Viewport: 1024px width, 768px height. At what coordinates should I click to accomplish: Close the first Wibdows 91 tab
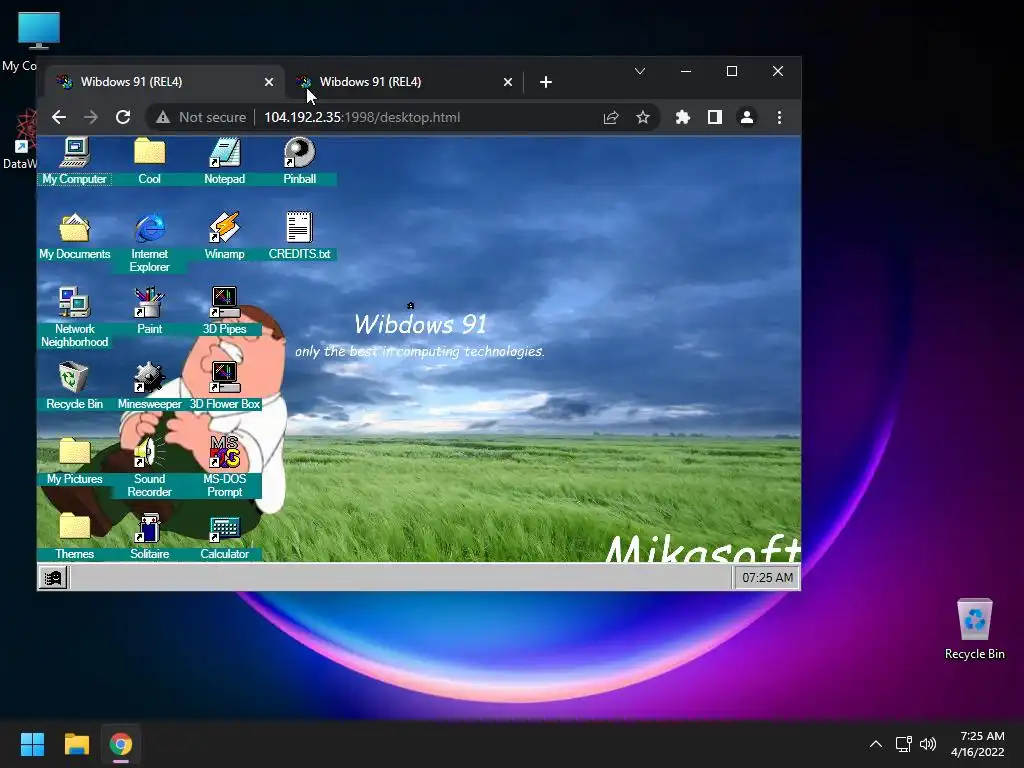(269, 82)
